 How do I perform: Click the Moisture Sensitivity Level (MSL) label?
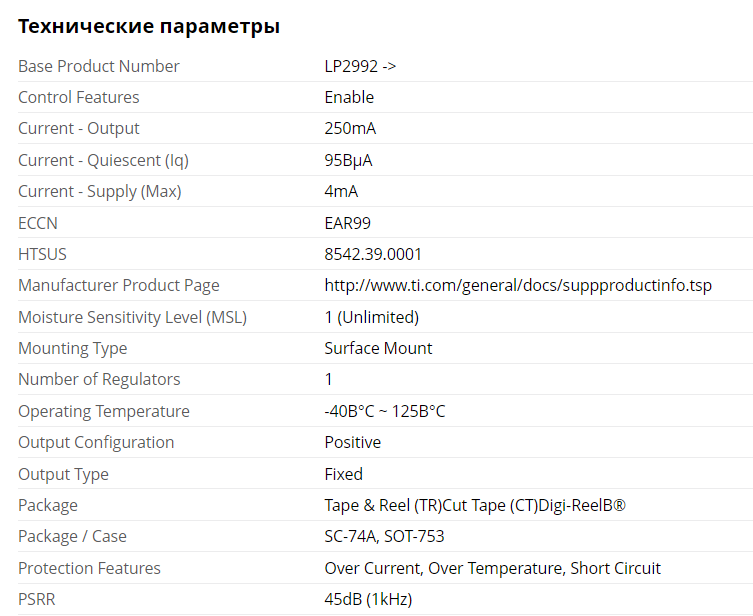tap(132, 317)
